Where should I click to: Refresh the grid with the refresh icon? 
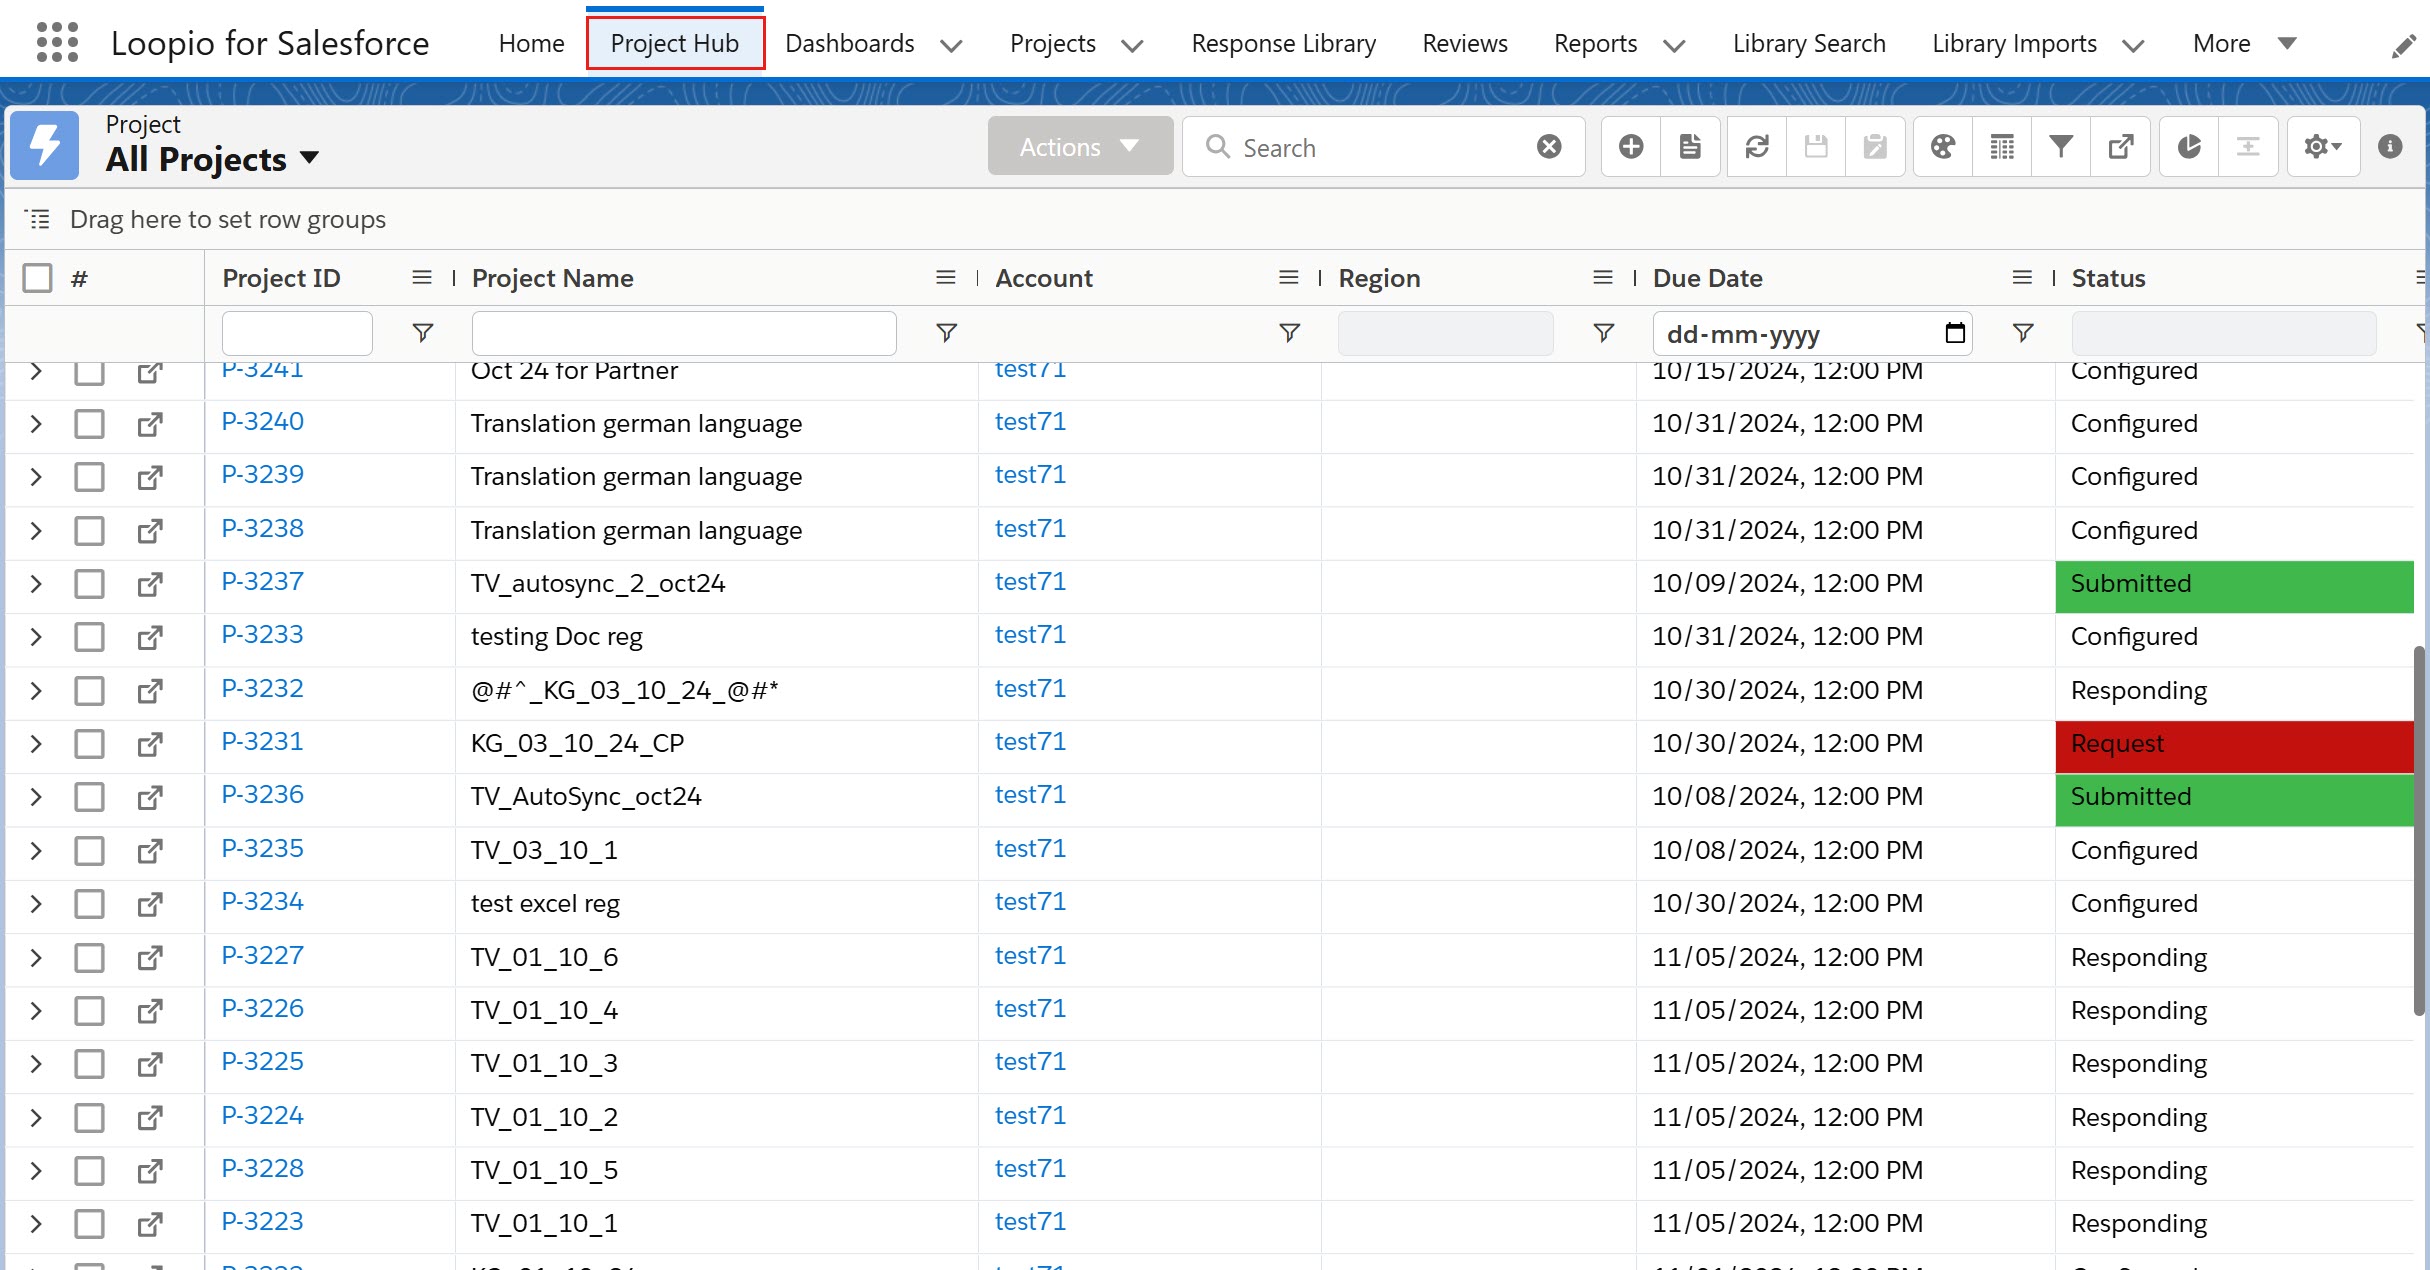click(1757, 147)
